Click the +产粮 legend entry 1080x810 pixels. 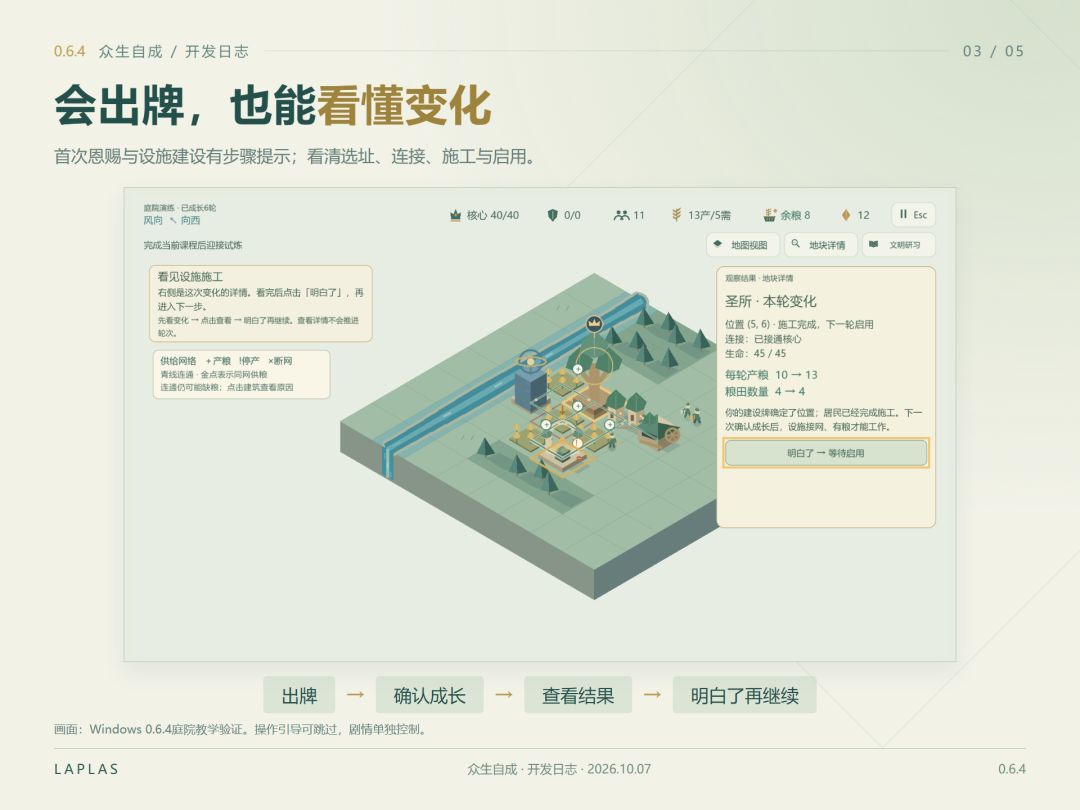coord(218,361)
